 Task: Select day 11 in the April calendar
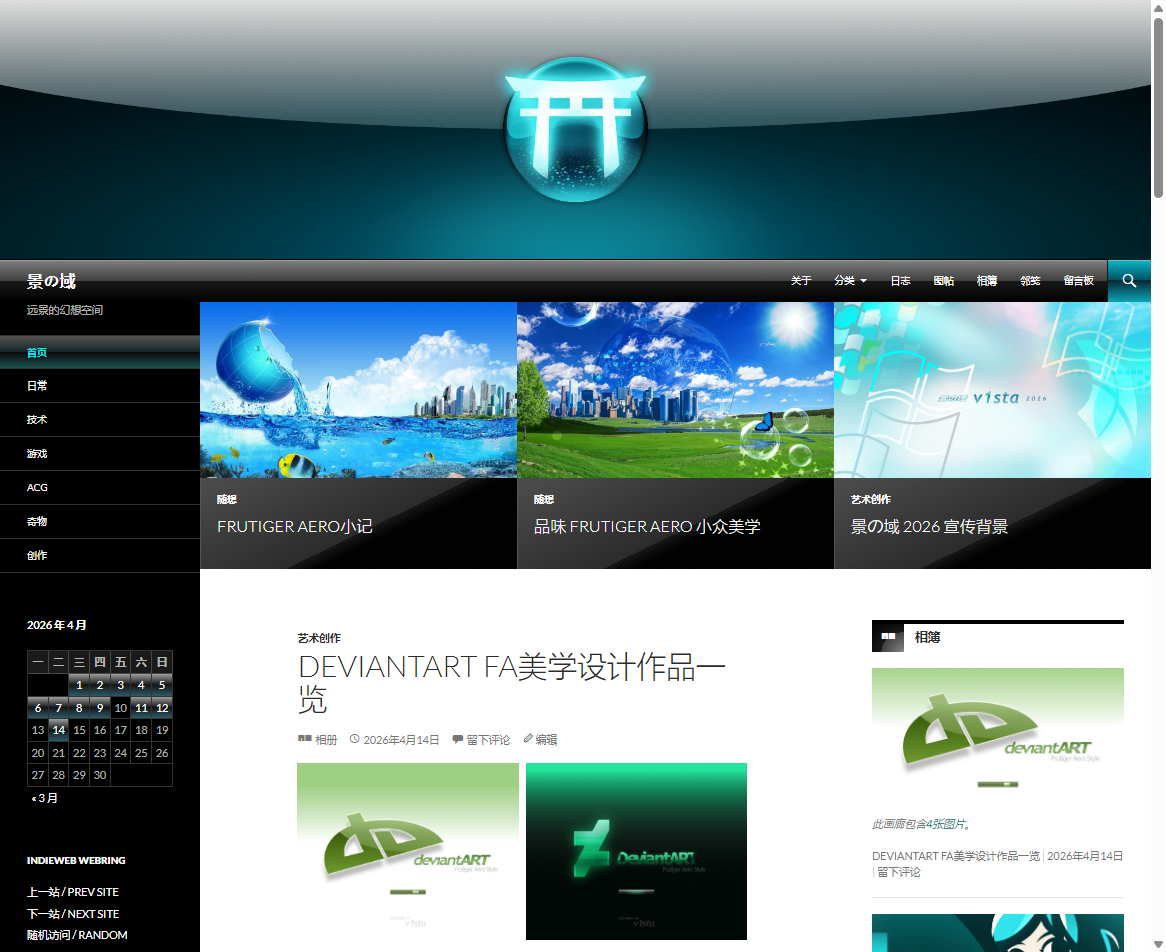[141, 708]
